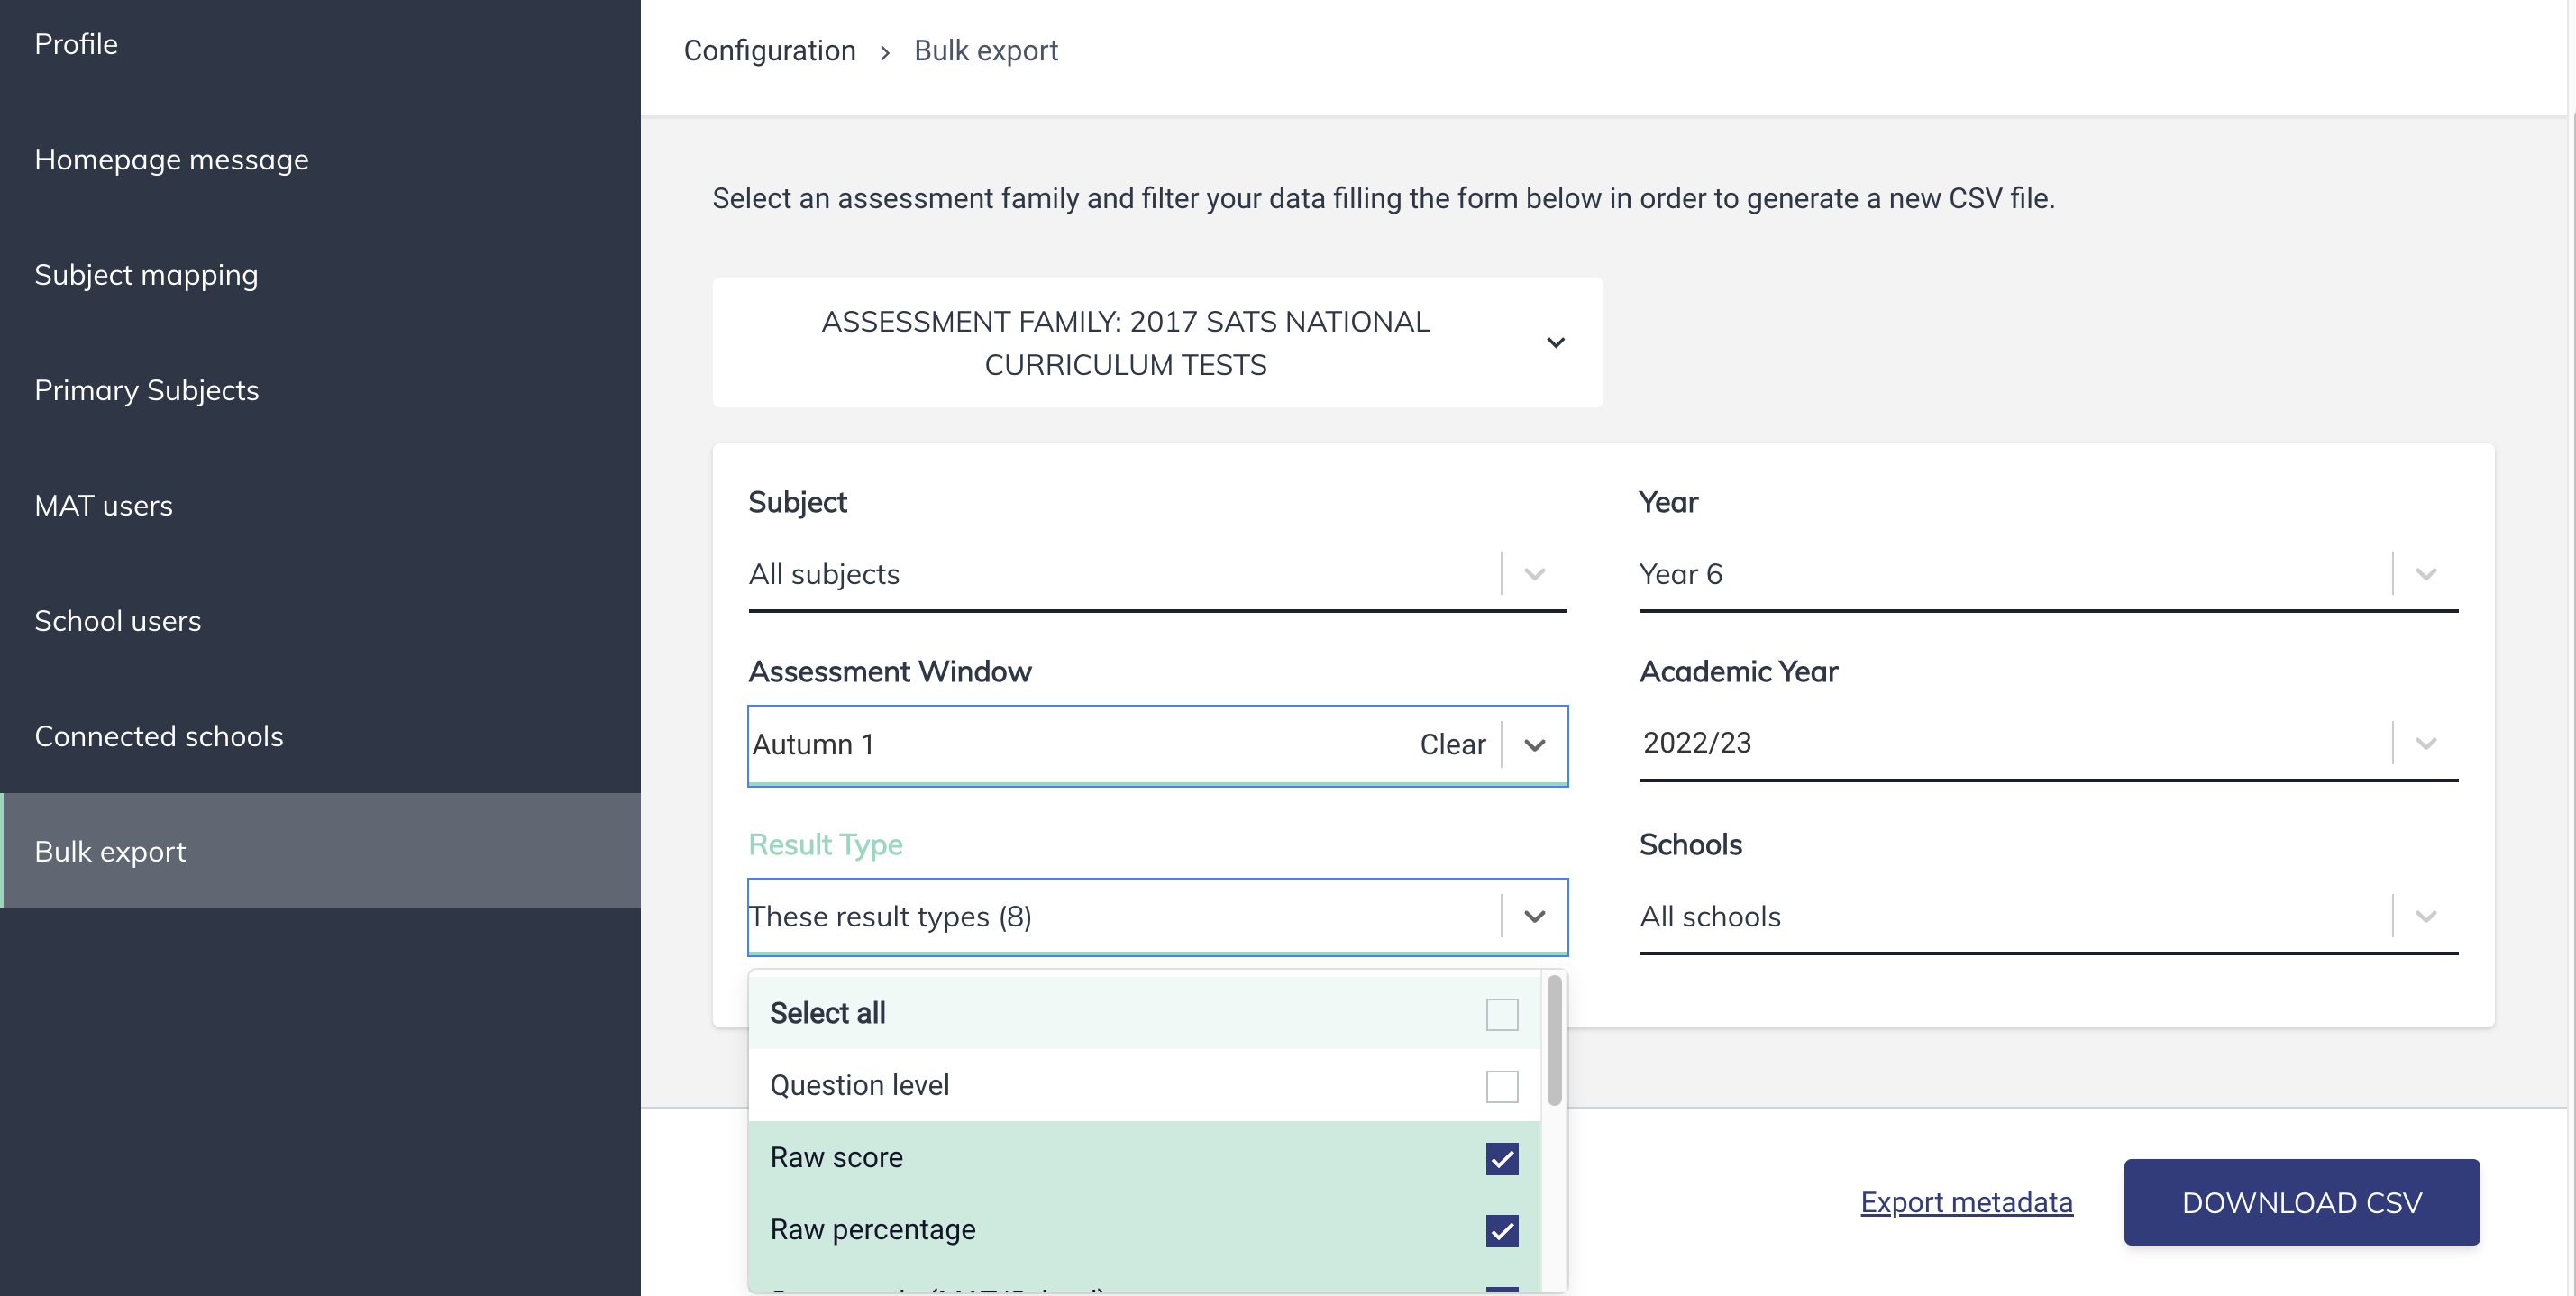
Task: Click the Homepage message sidebar icon
Action: 172,159
